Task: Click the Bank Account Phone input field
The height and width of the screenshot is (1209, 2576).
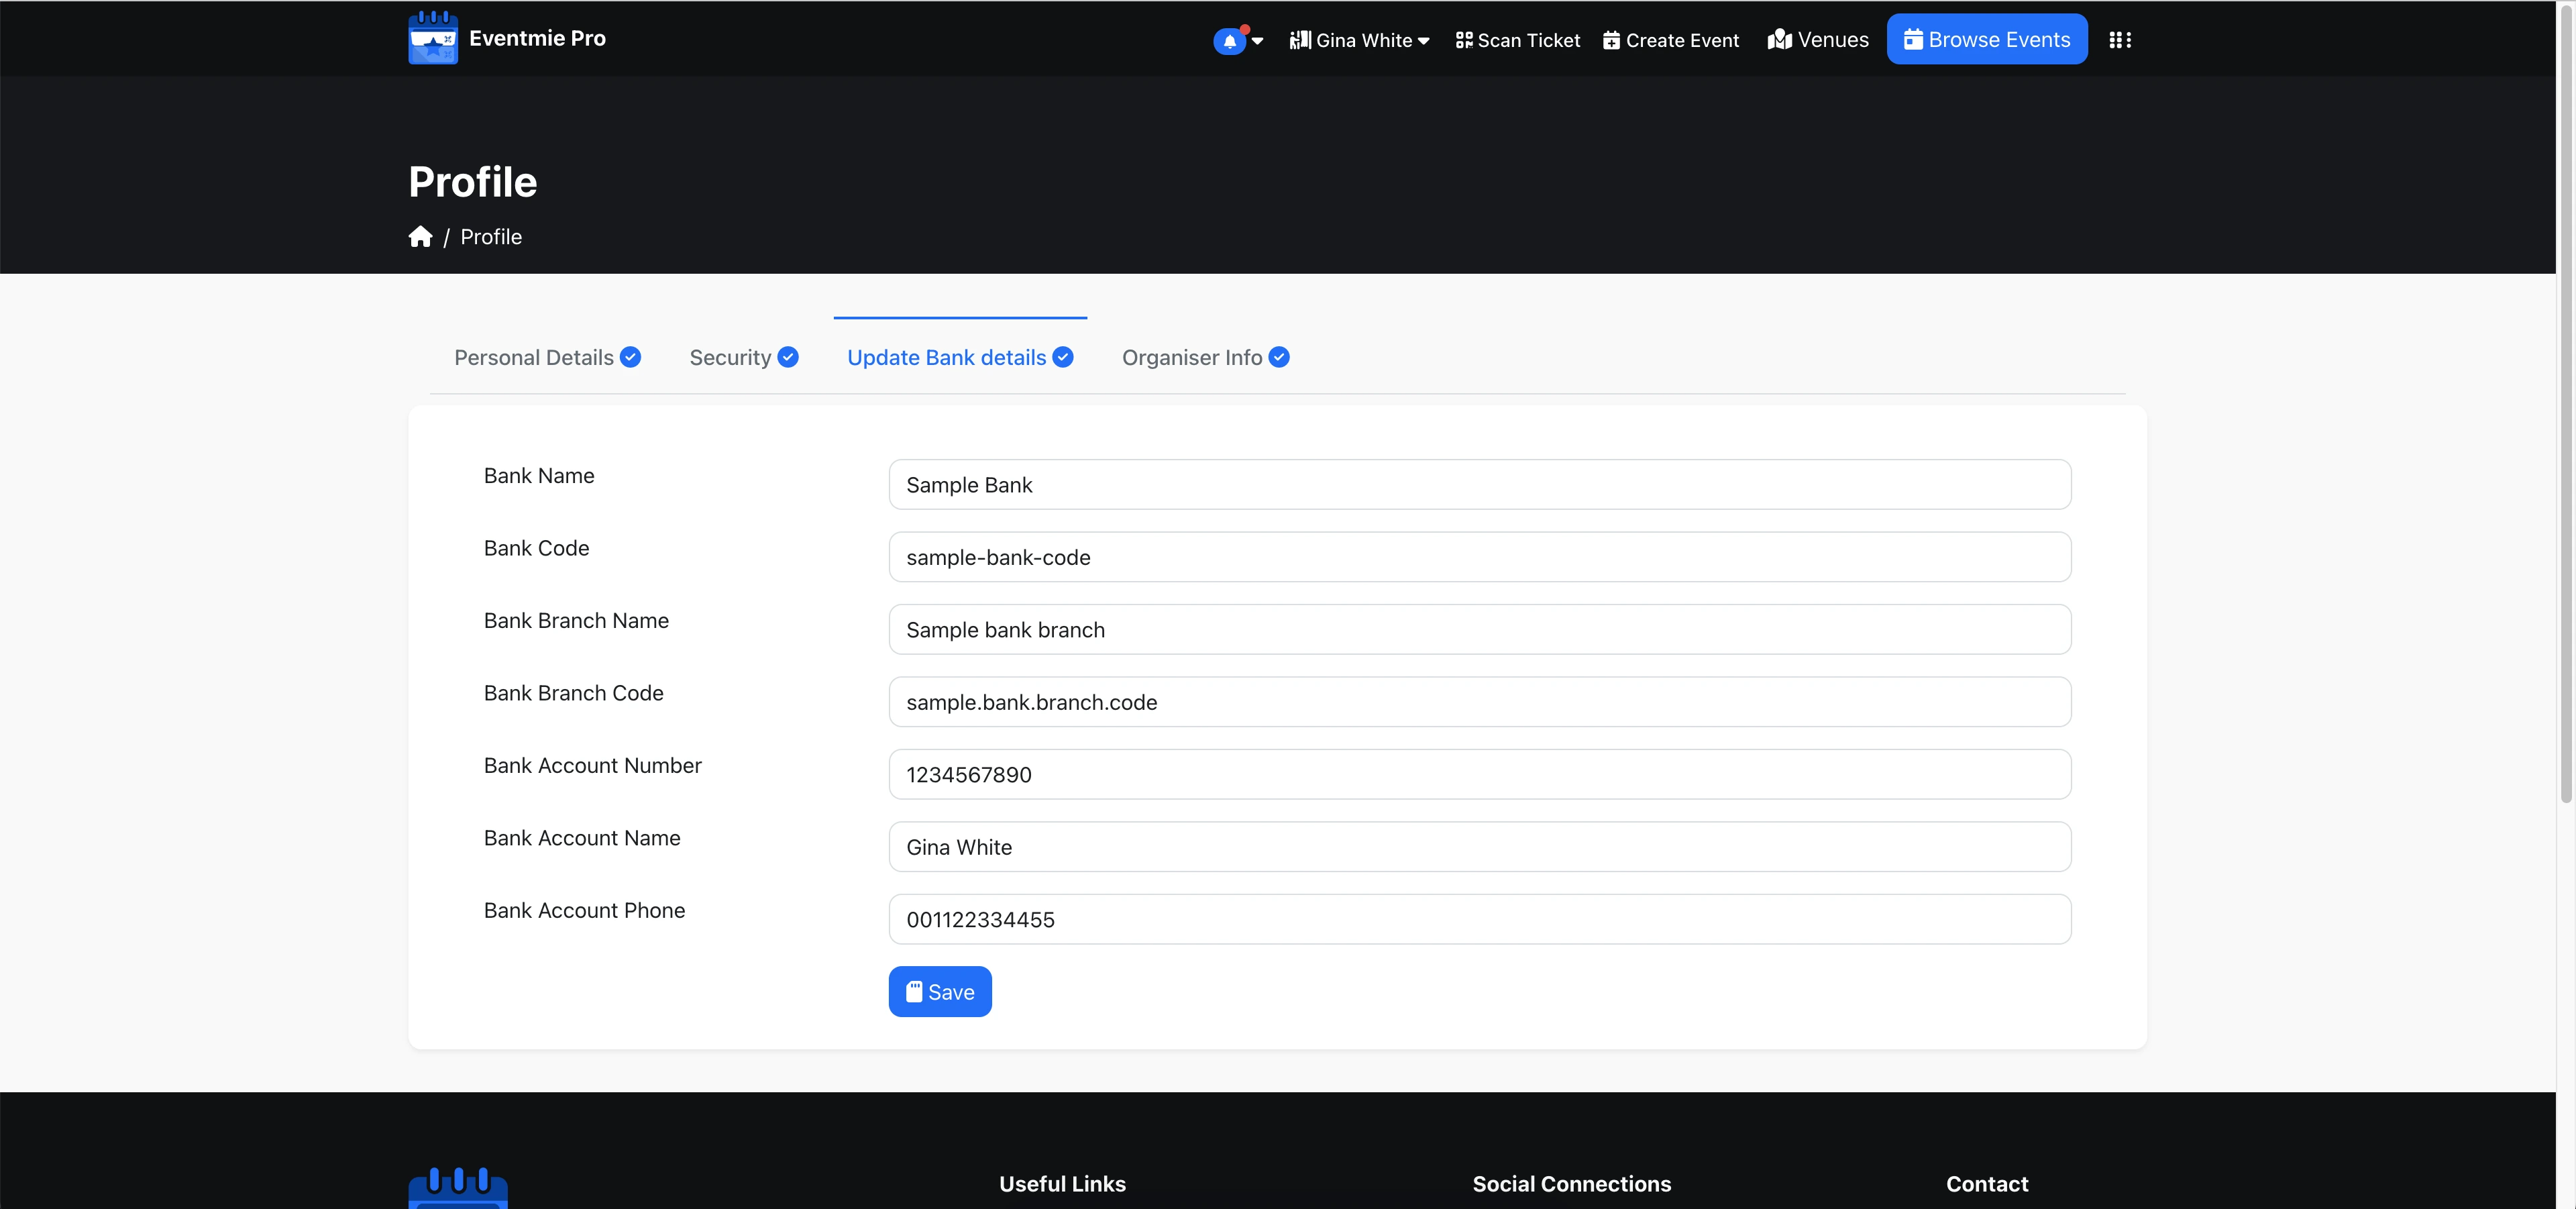Action: click(1479, 919)
